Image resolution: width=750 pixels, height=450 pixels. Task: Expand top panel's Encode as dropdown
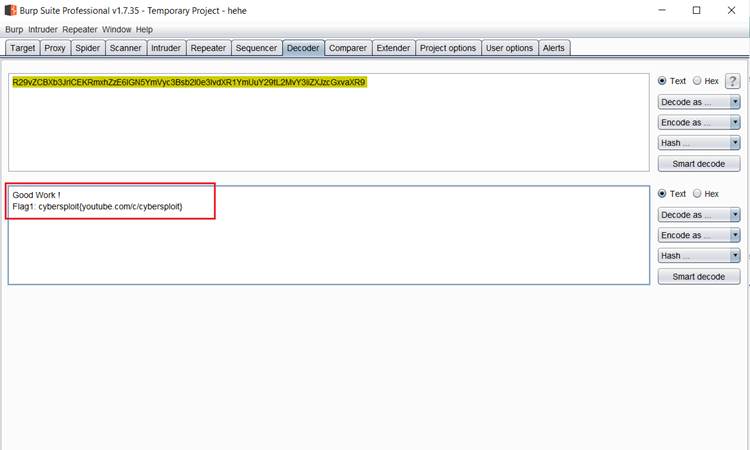699,123
